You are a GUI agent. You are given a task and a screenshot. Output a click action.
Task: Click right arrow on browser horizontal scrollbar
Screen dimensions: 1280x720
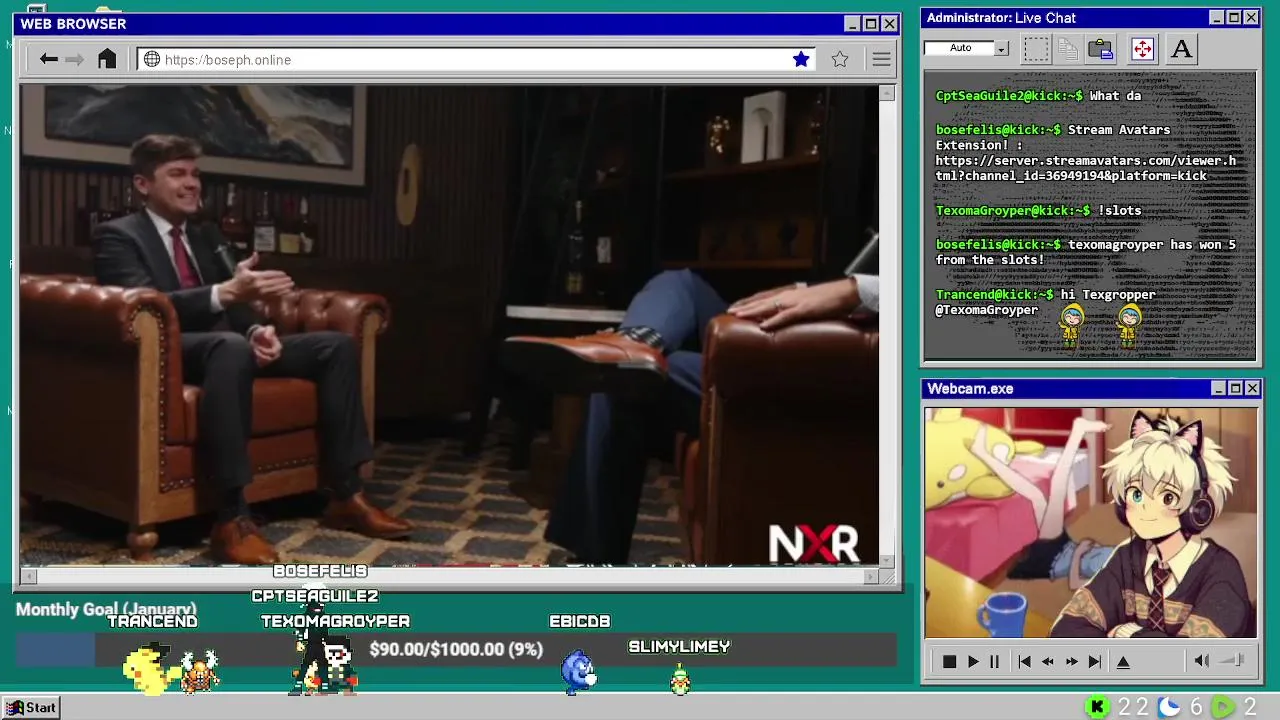click(x=871, y=576)
